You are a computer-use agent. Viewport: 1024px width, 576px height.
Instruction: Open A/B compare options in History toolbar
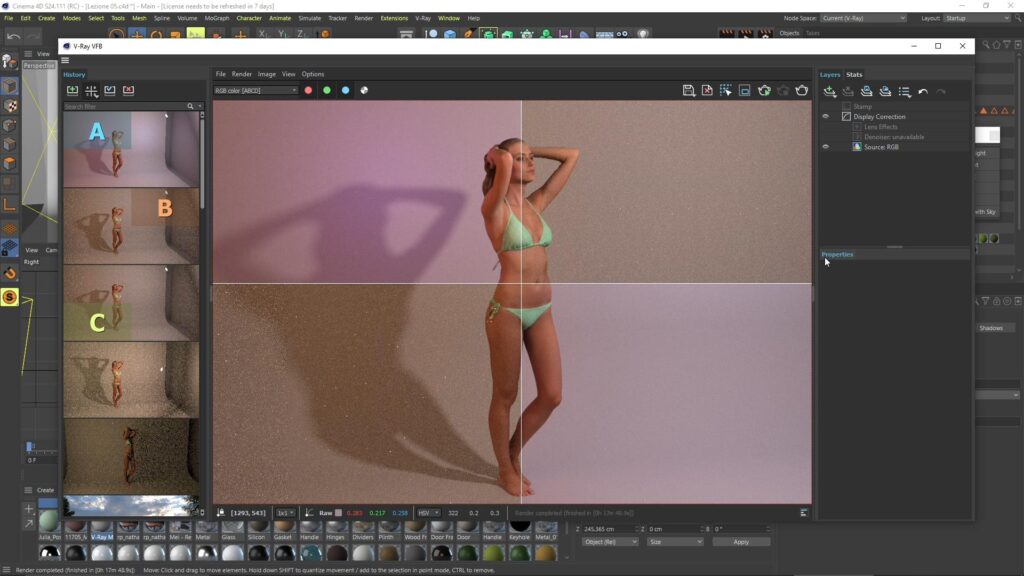tap(91, 90)
